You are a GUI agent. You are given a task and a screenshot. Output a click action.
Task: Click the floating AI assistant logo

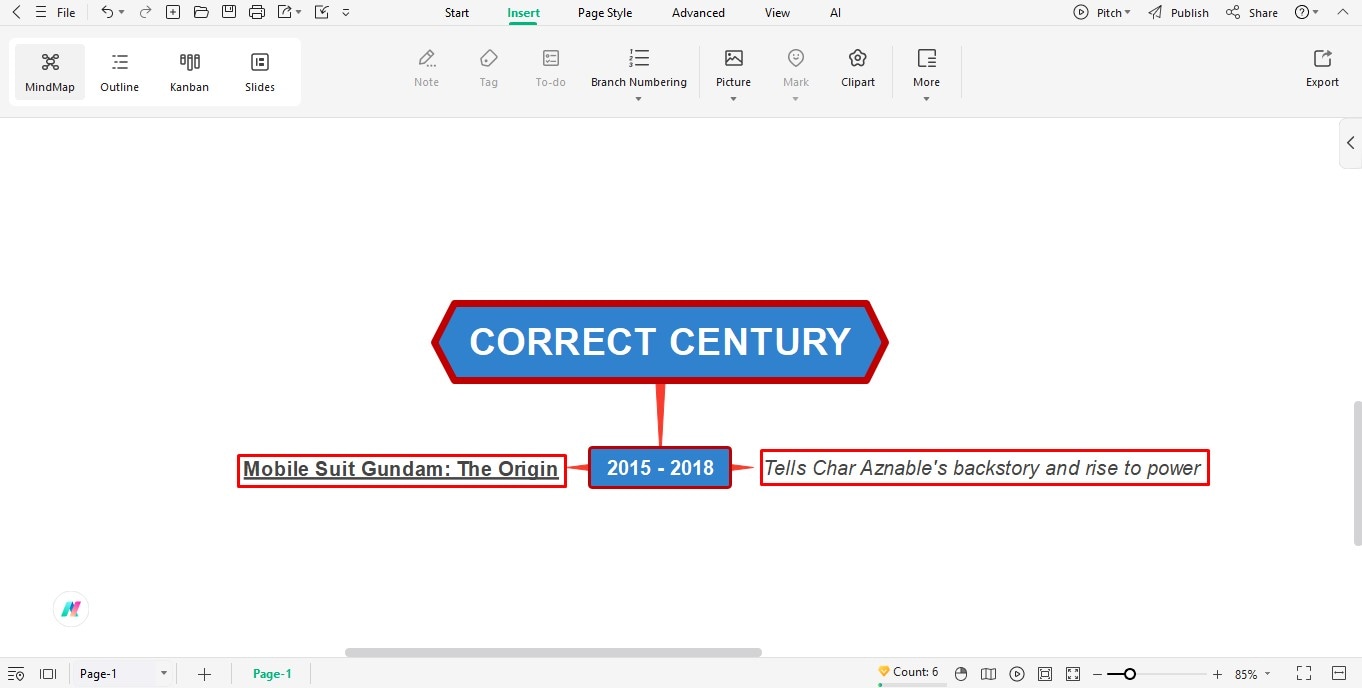[x=71, y=608]
